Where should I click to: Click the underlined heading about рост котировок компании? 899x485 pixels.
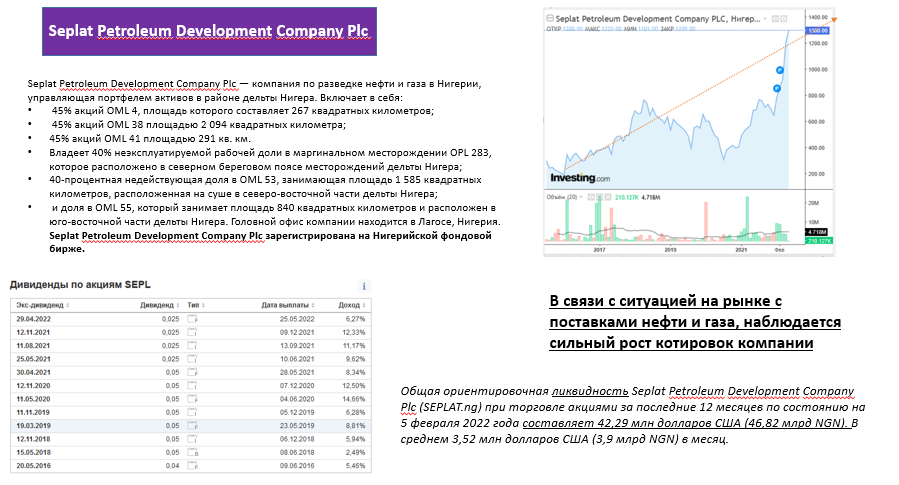coord(695,322)
